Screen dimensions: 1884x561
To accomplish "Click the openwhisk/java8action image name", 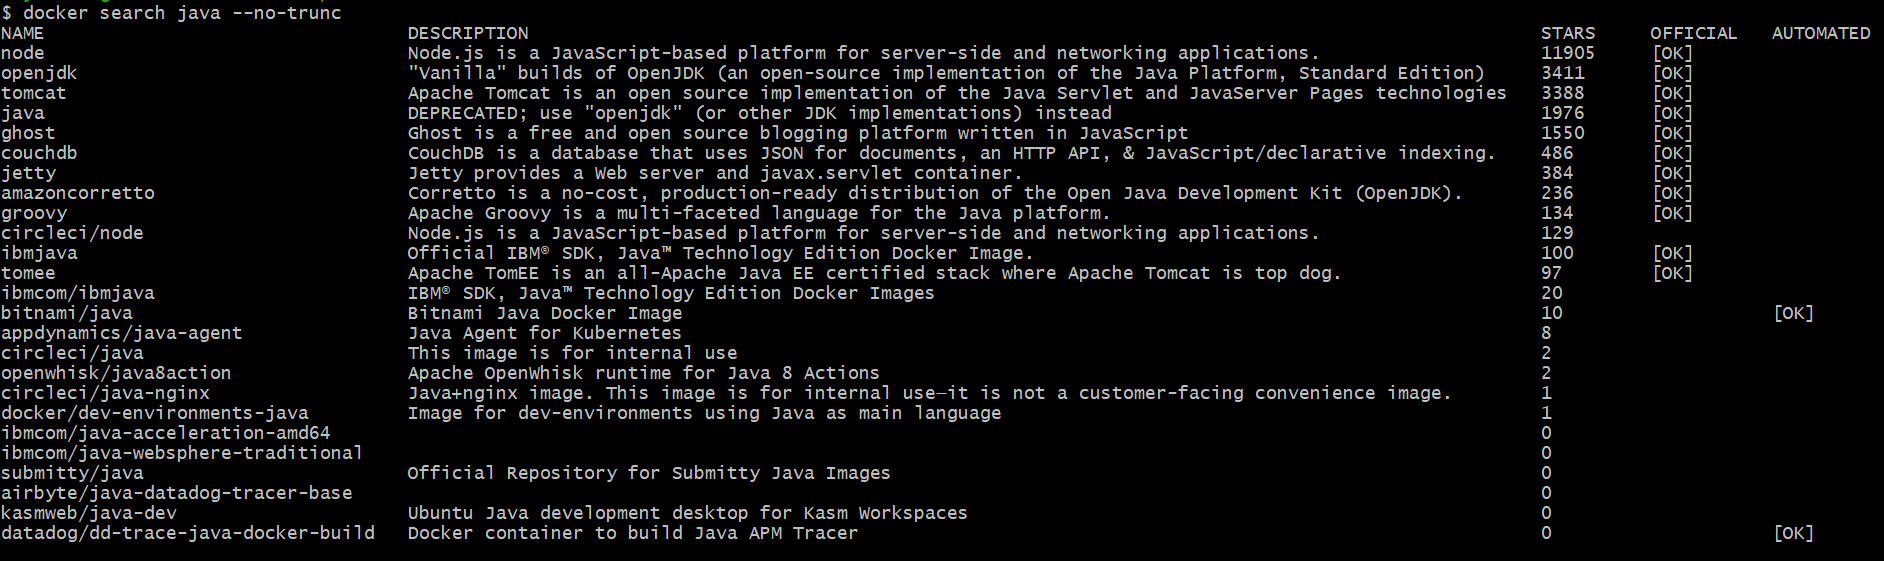I will 116,373.
